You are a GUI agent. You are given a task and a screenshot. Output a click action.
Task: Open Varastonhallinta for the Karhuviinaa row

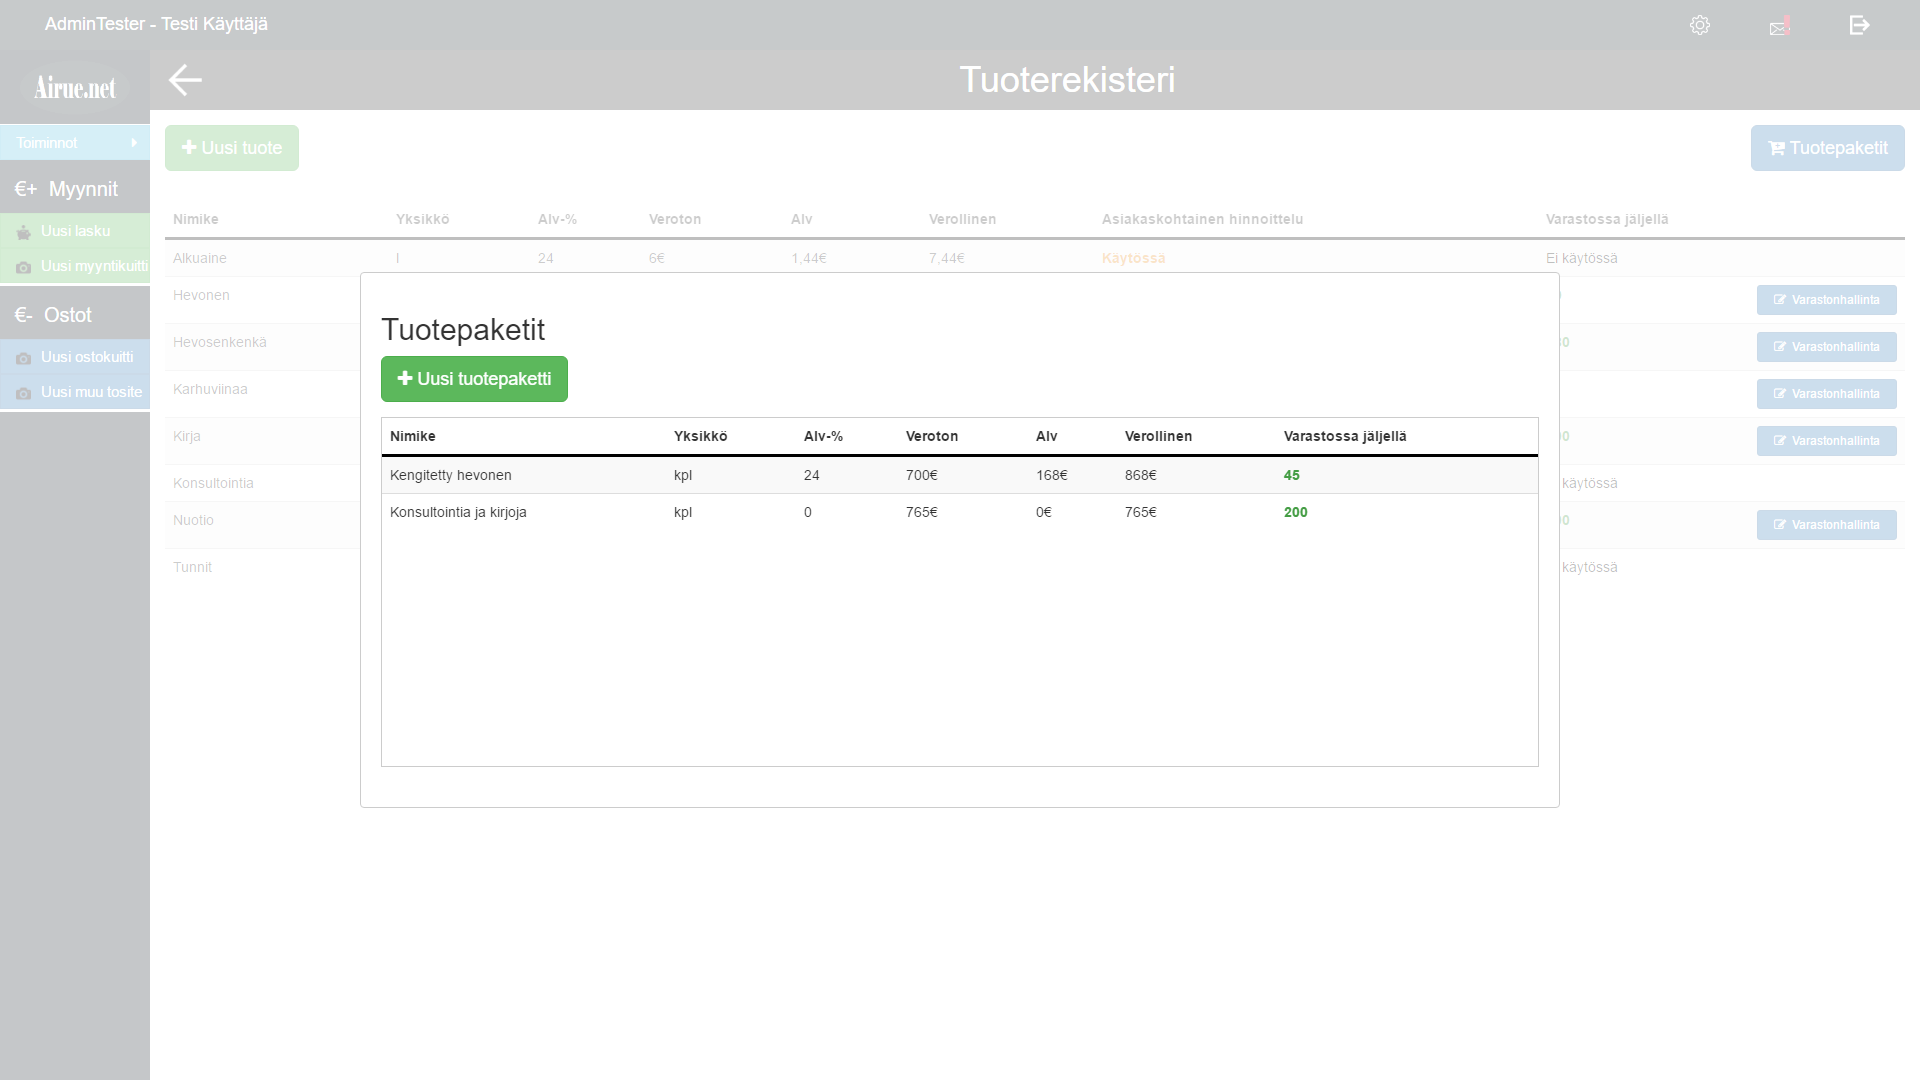point(1826,394)
